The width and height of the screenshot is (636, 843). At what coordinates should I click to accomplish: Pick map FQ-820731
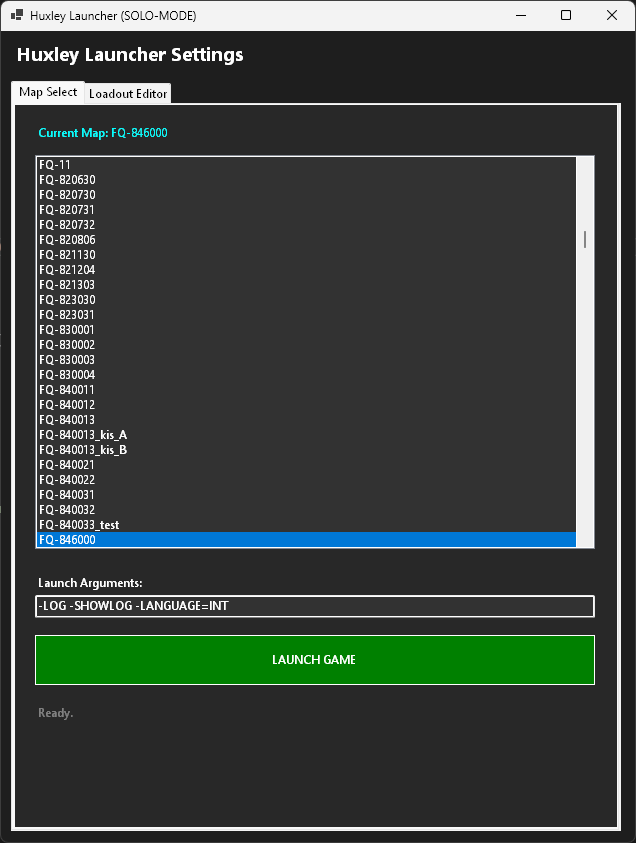coord(306,210)
